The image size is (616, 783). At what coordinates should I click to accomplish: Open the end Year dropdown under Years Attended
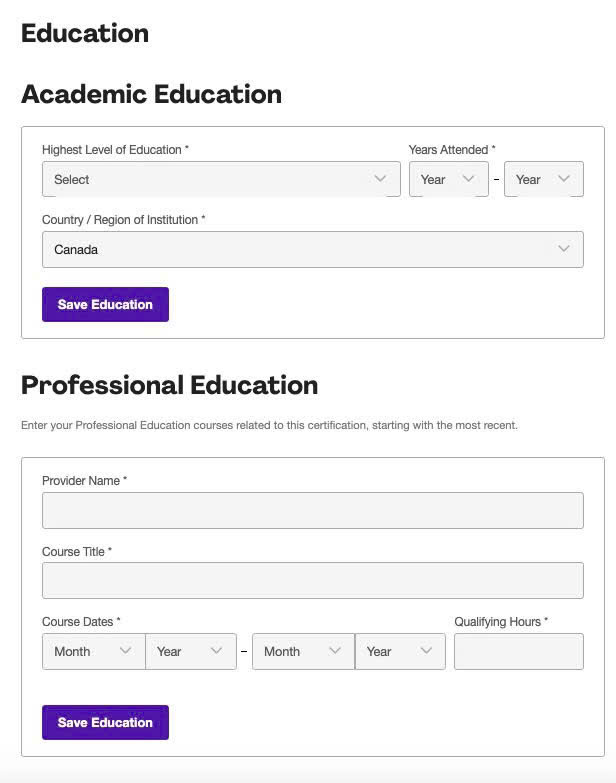coord(543,179)
